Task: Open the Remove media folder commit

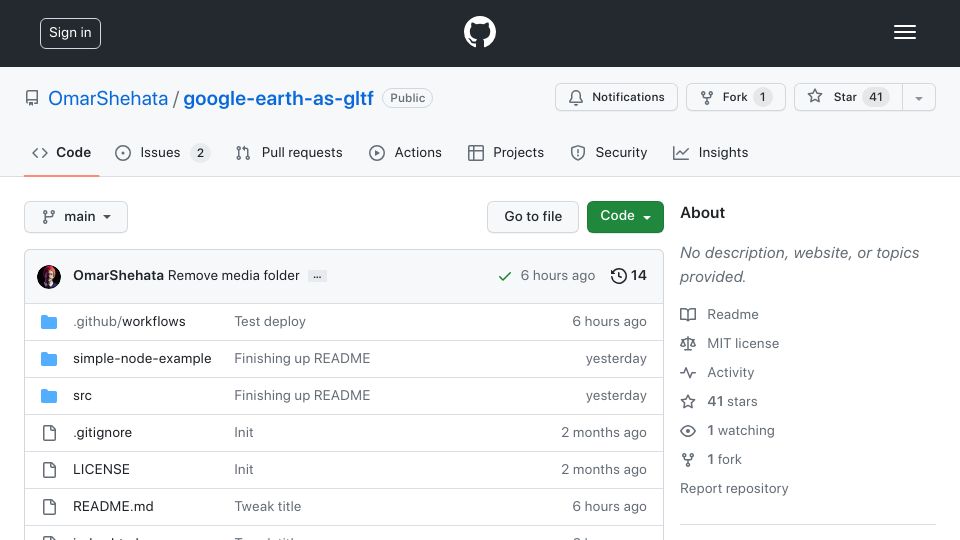Action: click(x=233, y=276)
